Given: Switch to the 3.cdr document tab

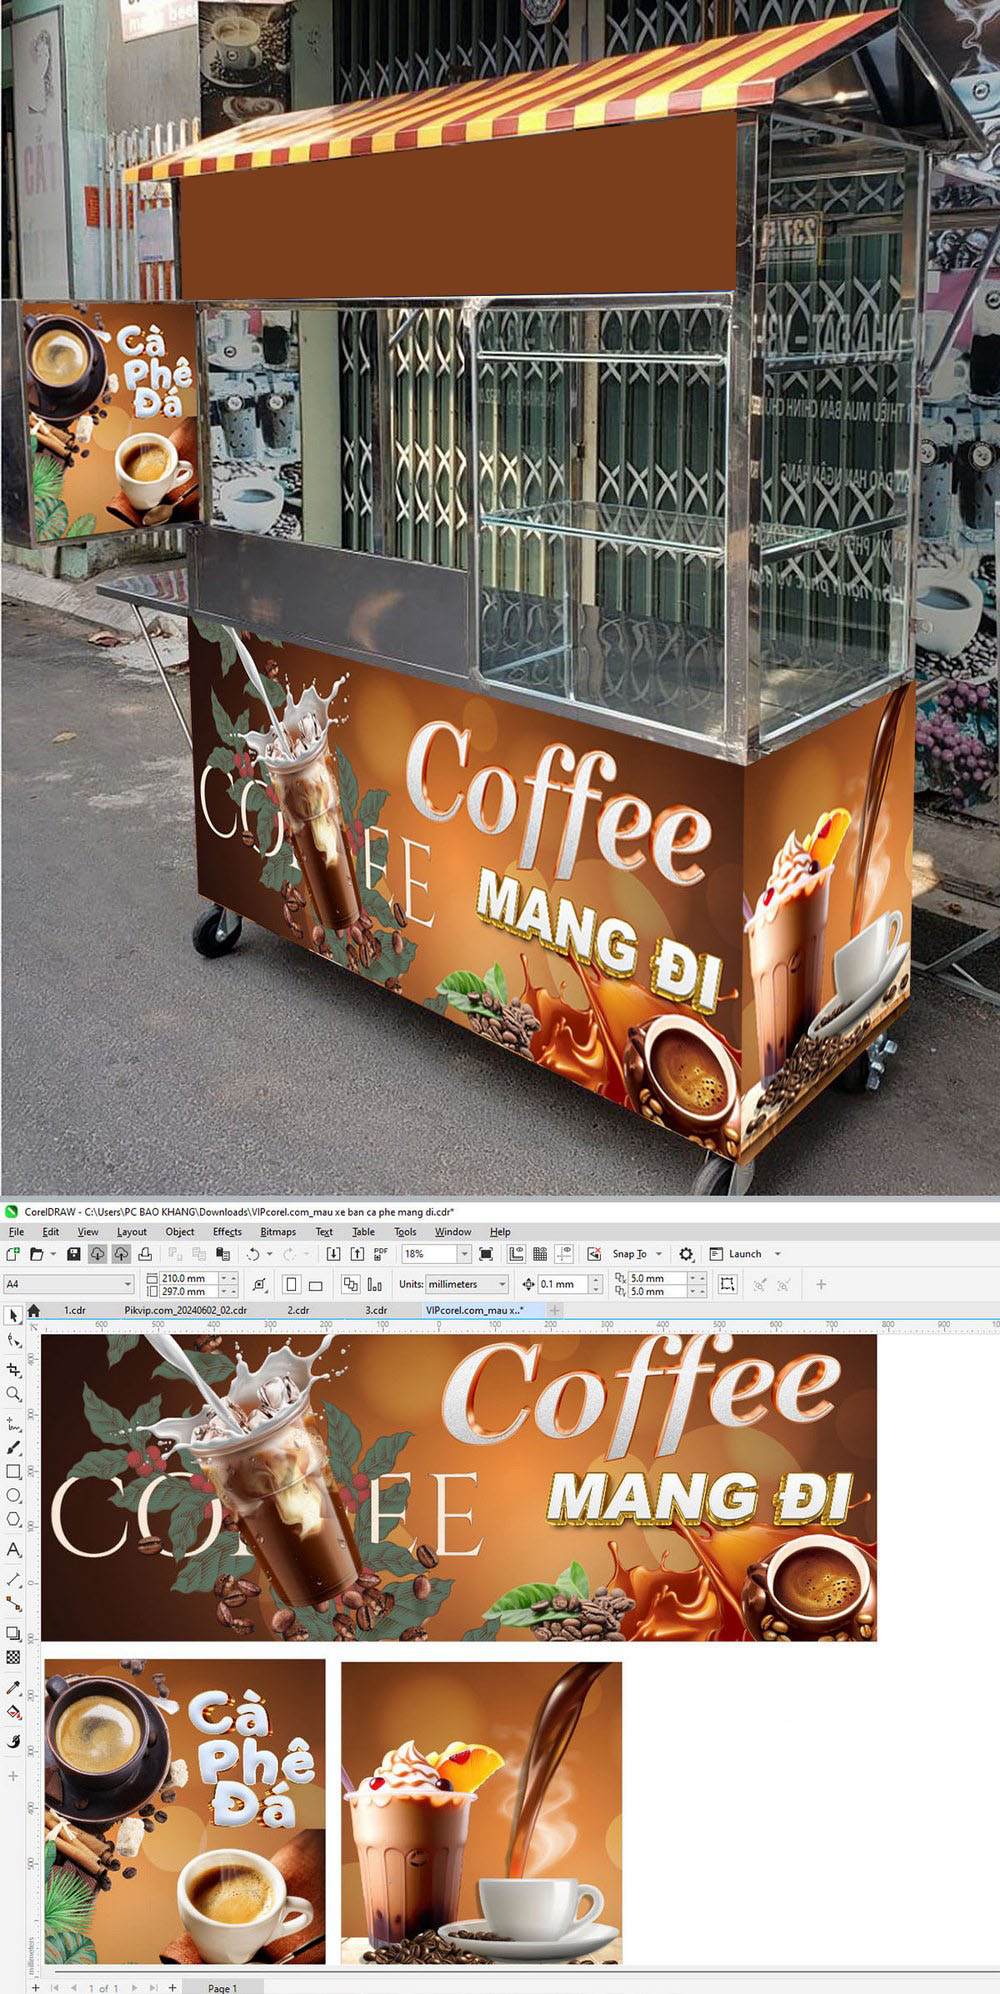Looking at the screenshot, I should coord(376,1310).
